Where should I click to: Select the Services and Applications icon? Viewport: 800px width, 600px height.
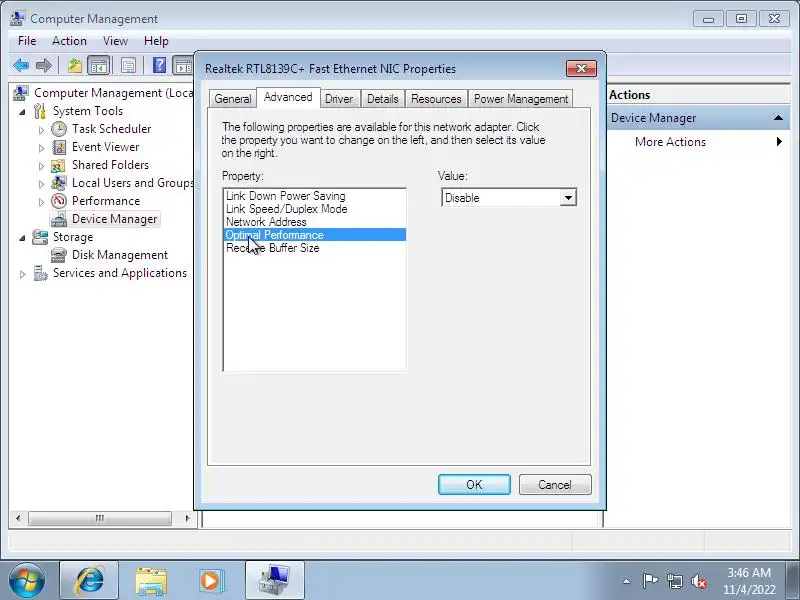40,273
